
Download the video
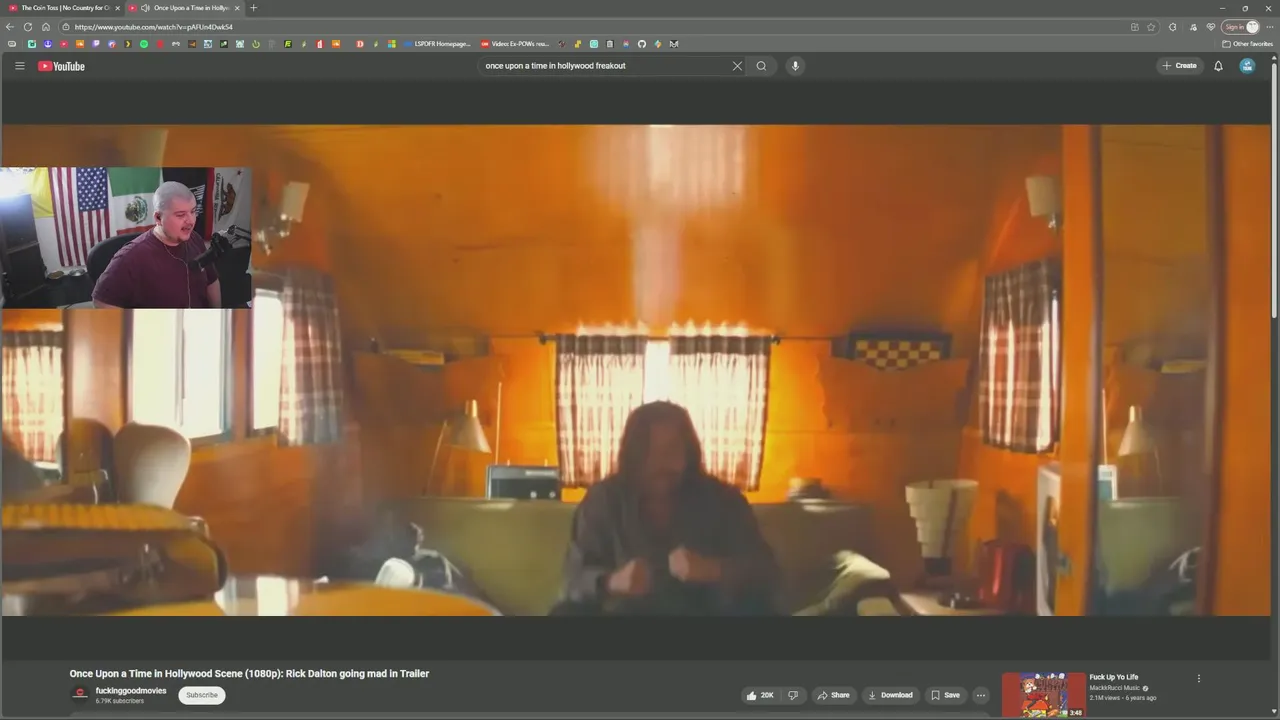[890, 695]
